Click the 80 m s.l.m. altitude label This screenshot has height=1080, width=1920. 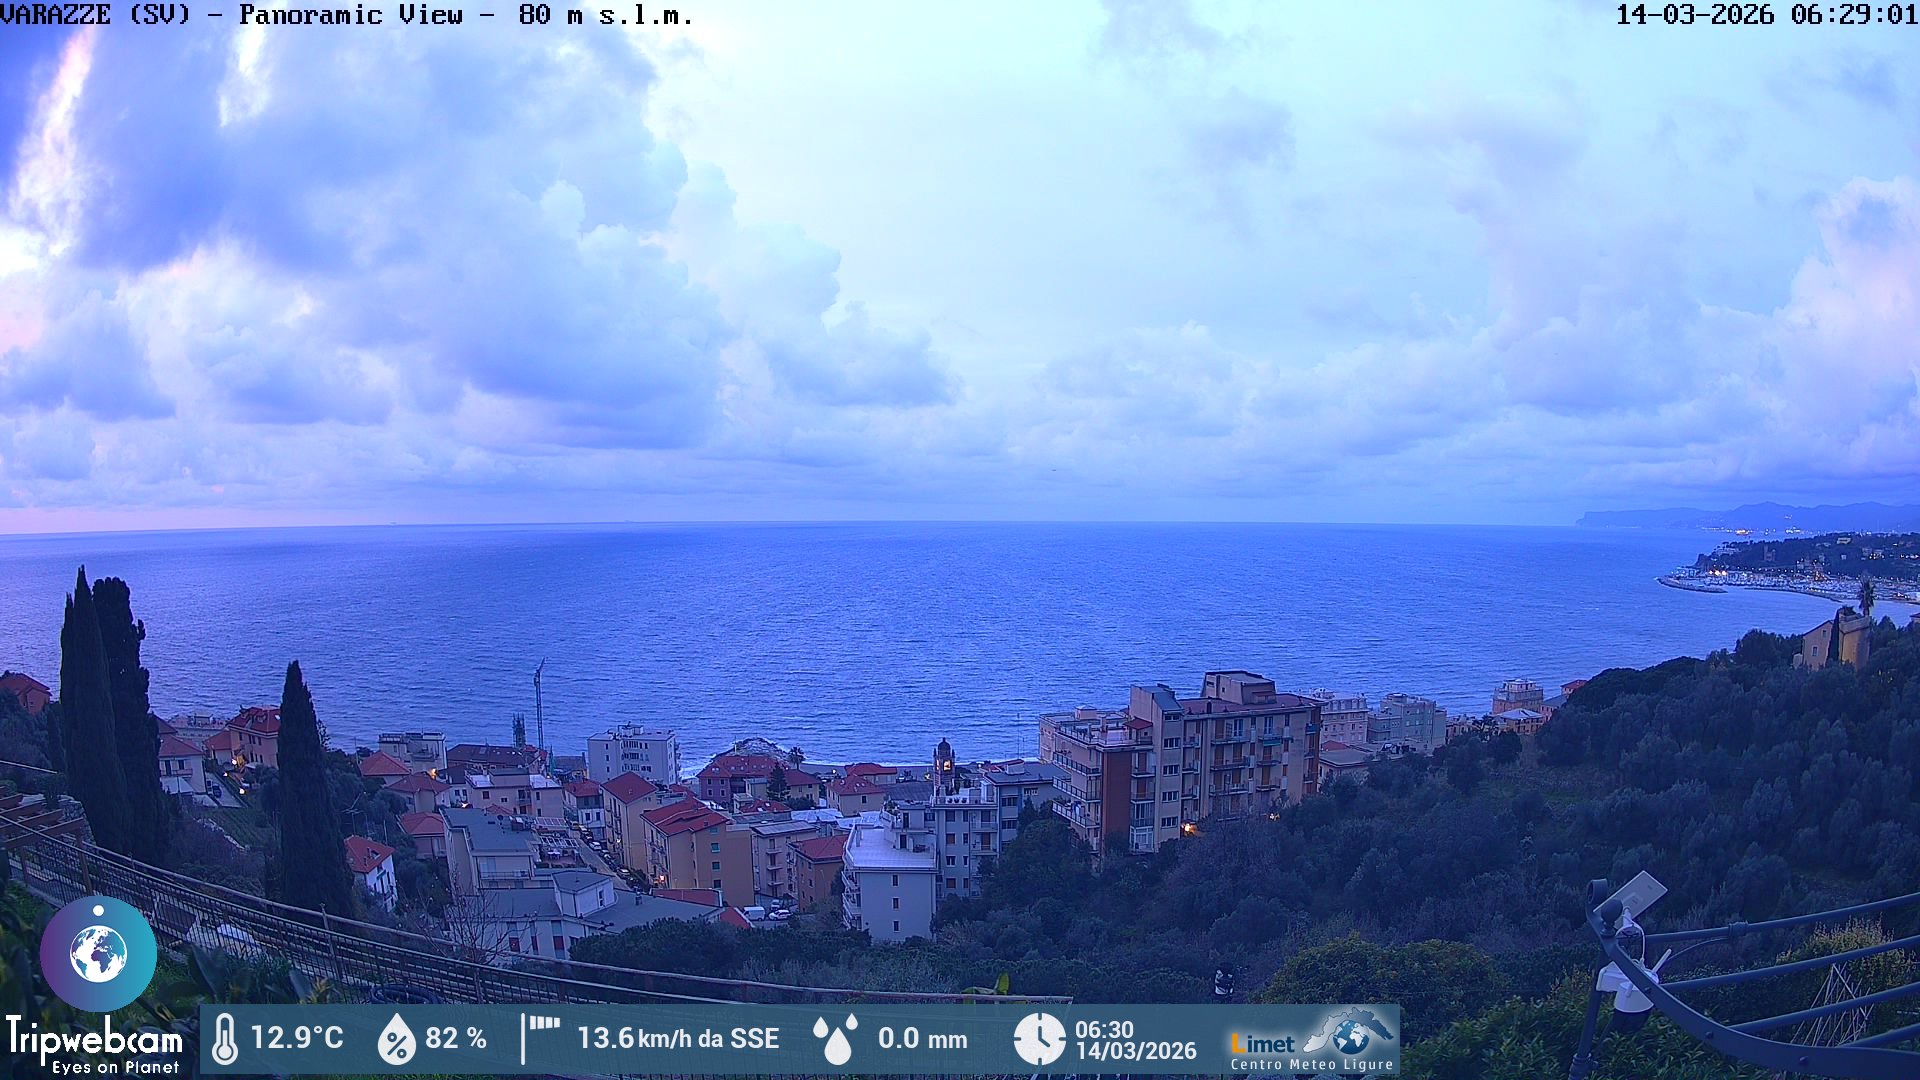(x=605, y=15)
